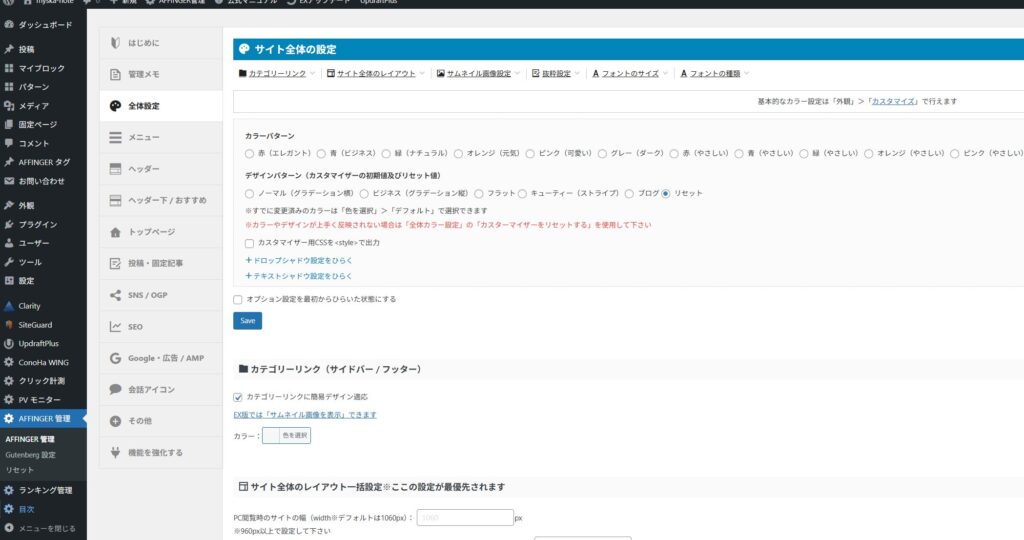Choose the ピンク（可愛い）radio option
Viewport: 1024px width, 540px height.
[530, 153]
